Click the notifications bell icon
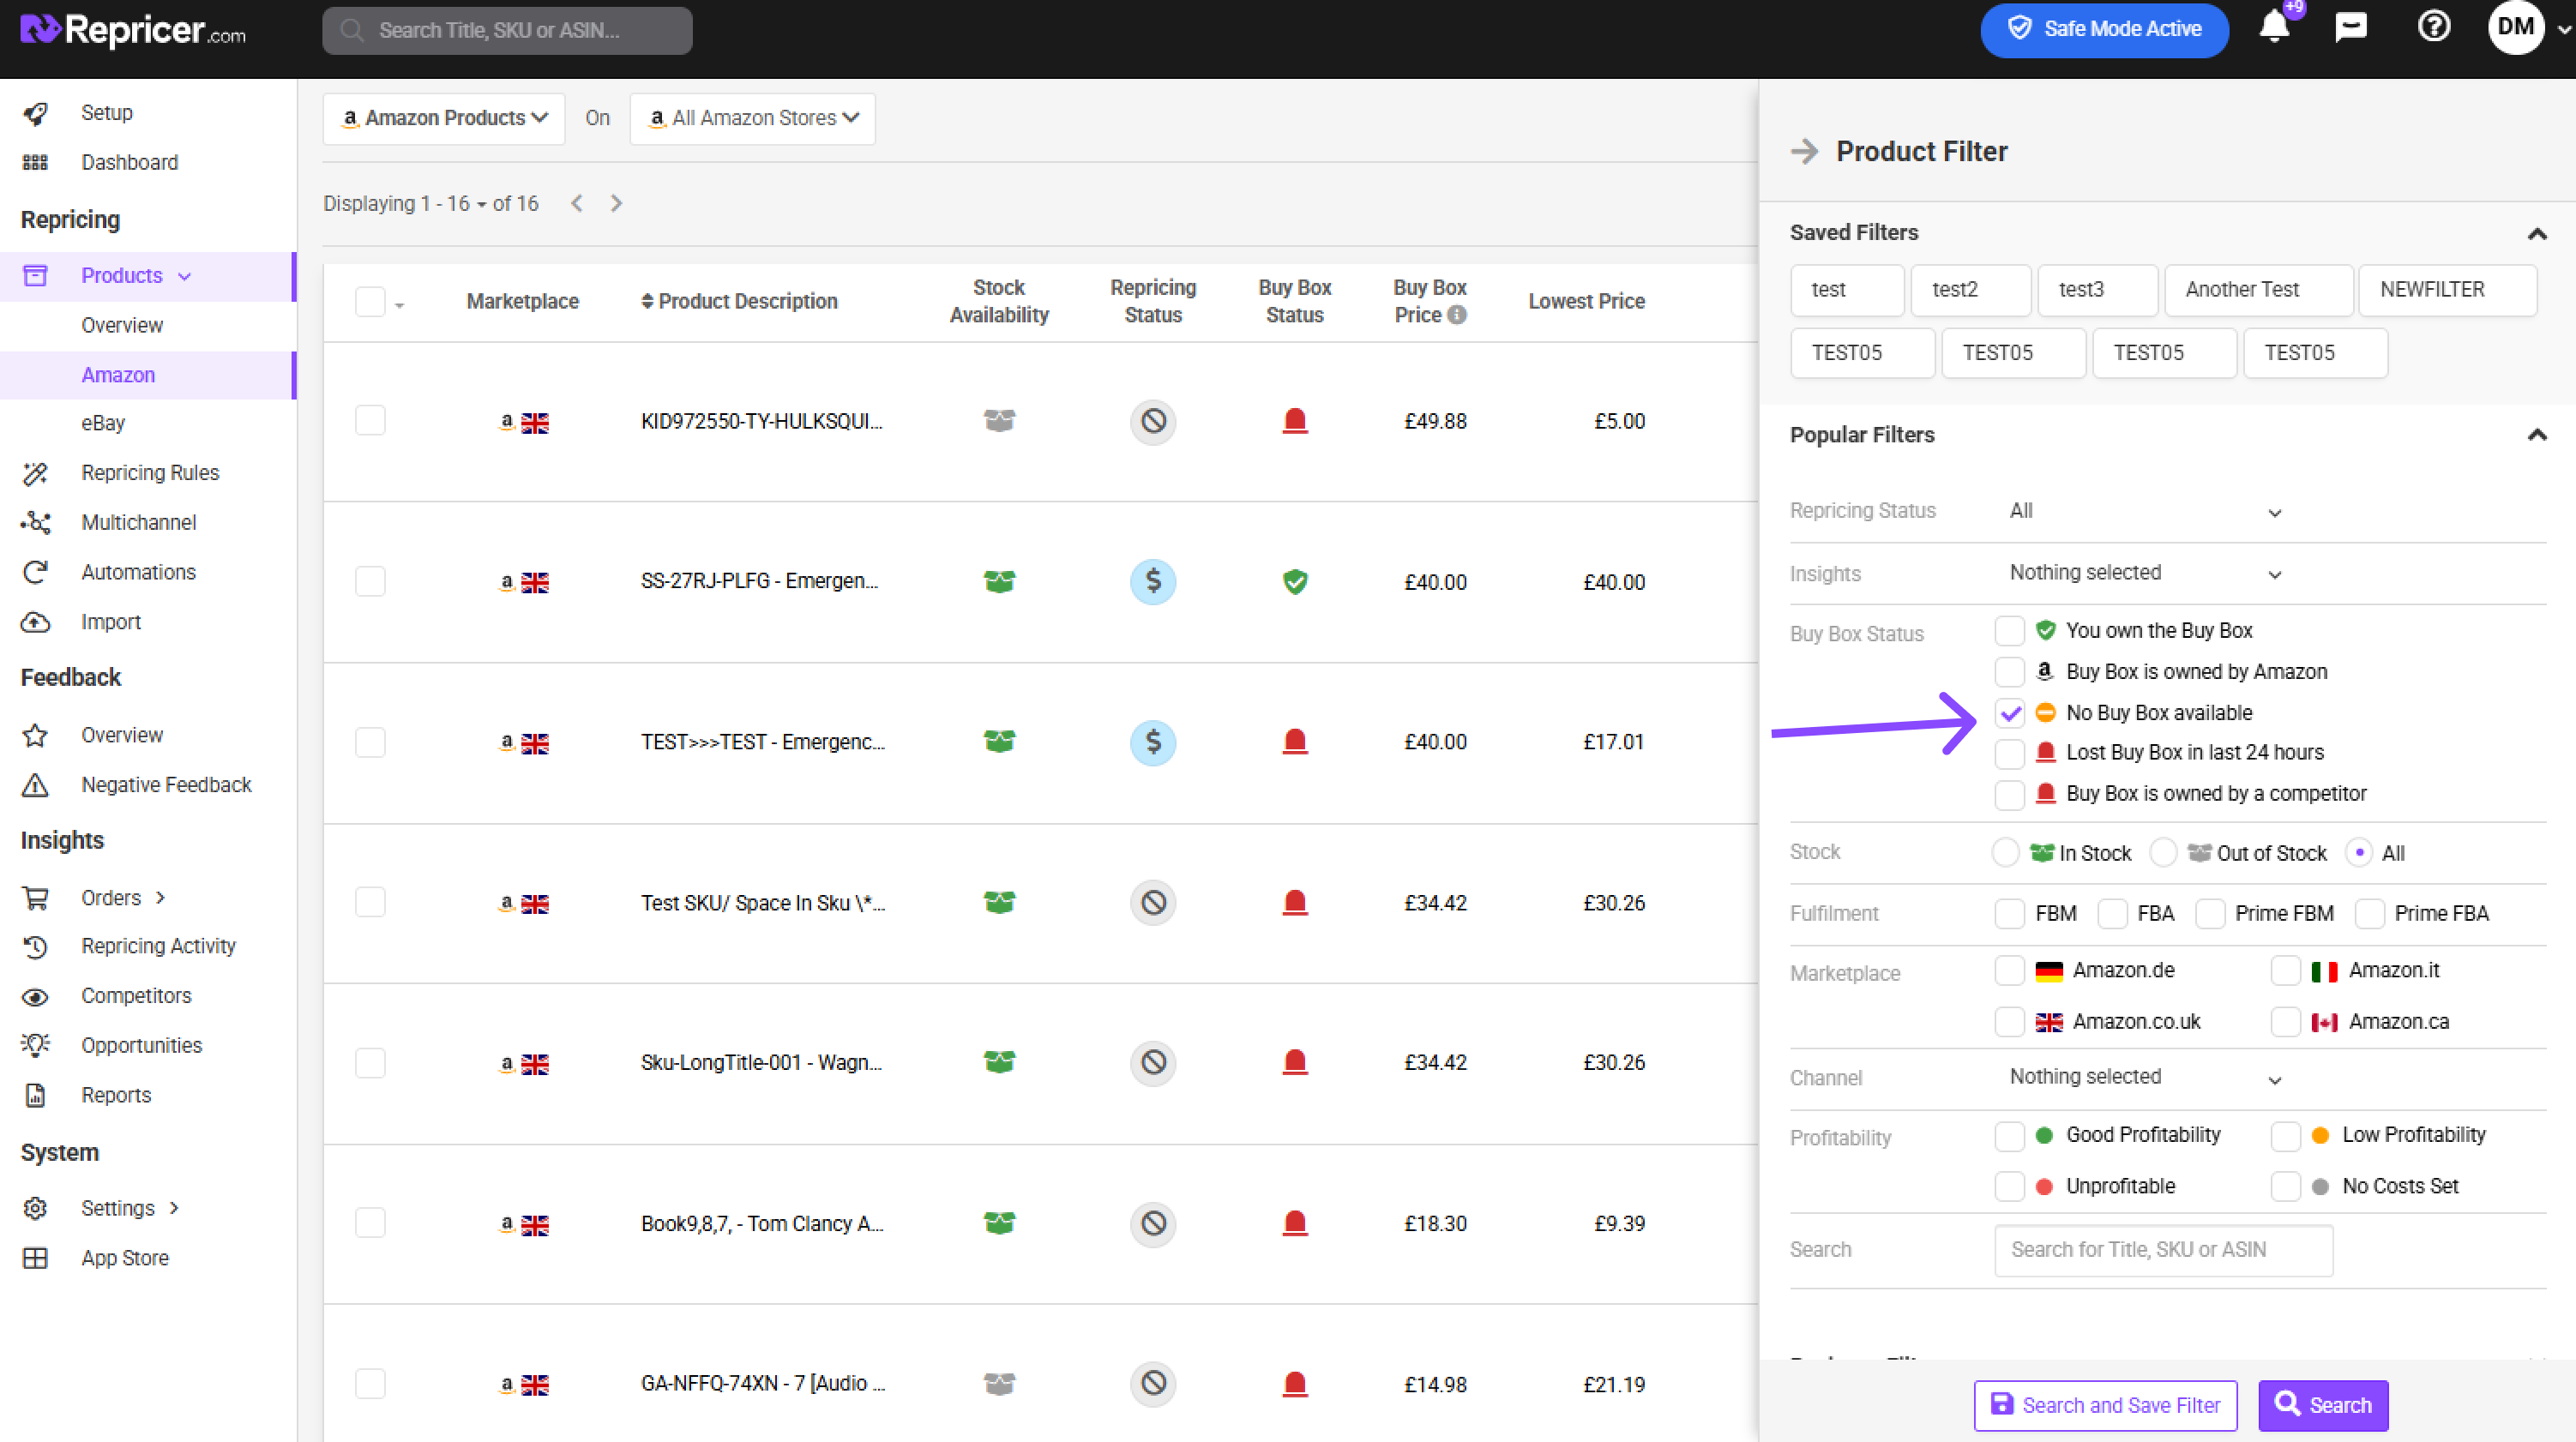Image resolution: width=2576 pixels, height=1442 pixels. click(x=2273, y=27)
